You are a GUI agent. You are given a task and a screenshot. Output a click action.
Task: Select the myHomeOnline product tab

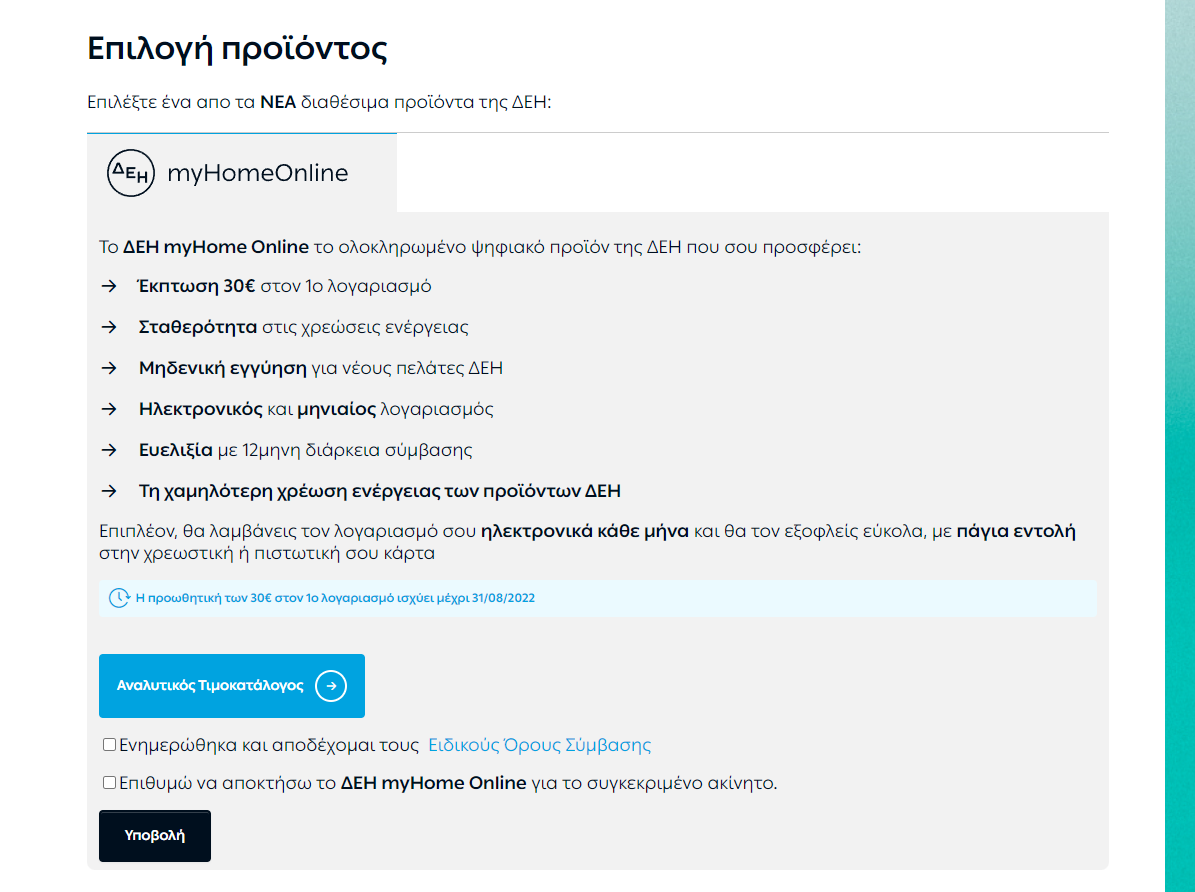242,173
